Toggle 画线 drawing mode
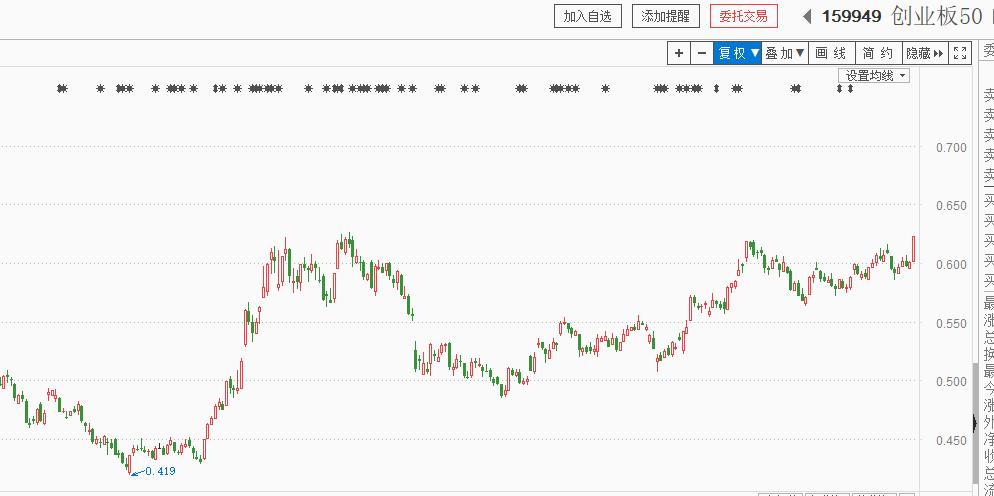Image resolution: width=994 pixels, height=496 pixels. [831, 53]
